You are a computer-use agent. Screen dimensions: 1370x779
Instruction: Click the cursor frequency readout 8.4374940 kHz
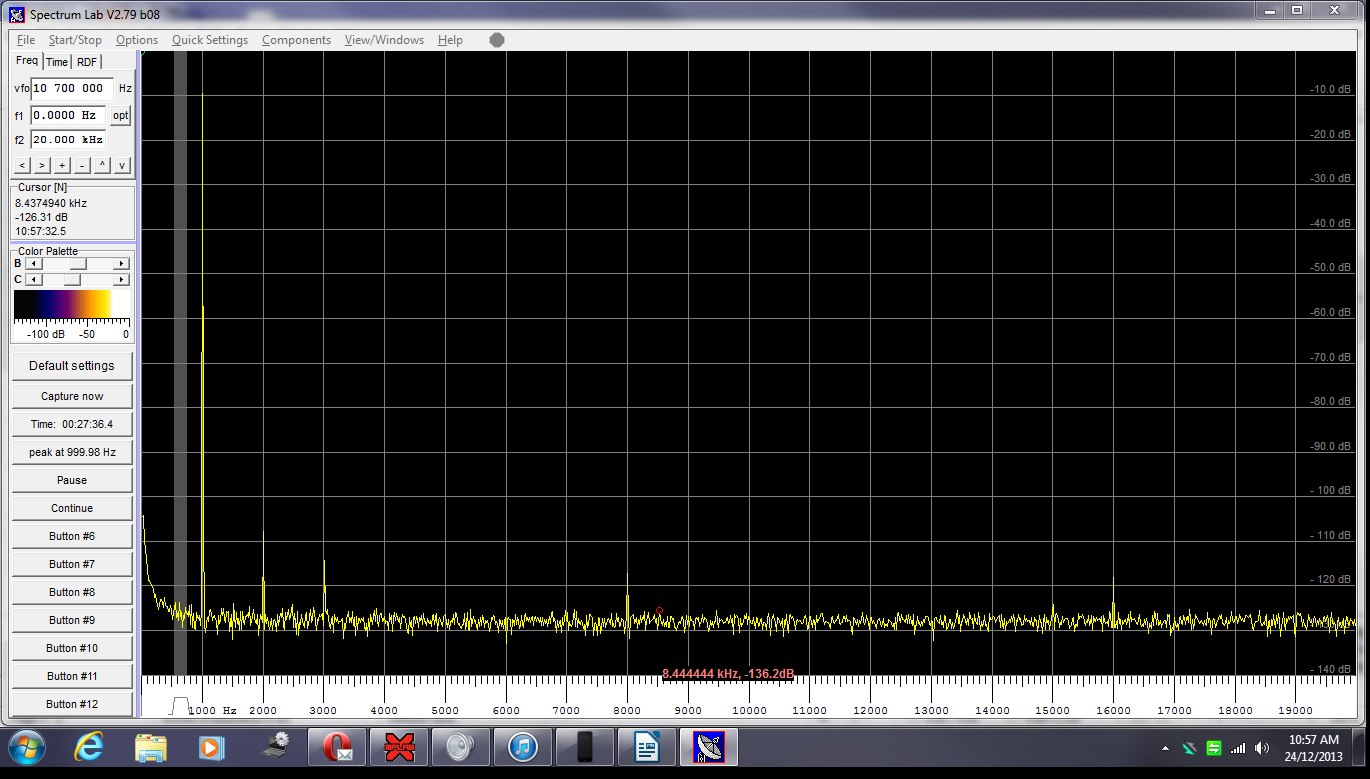[x=51, y=203]
